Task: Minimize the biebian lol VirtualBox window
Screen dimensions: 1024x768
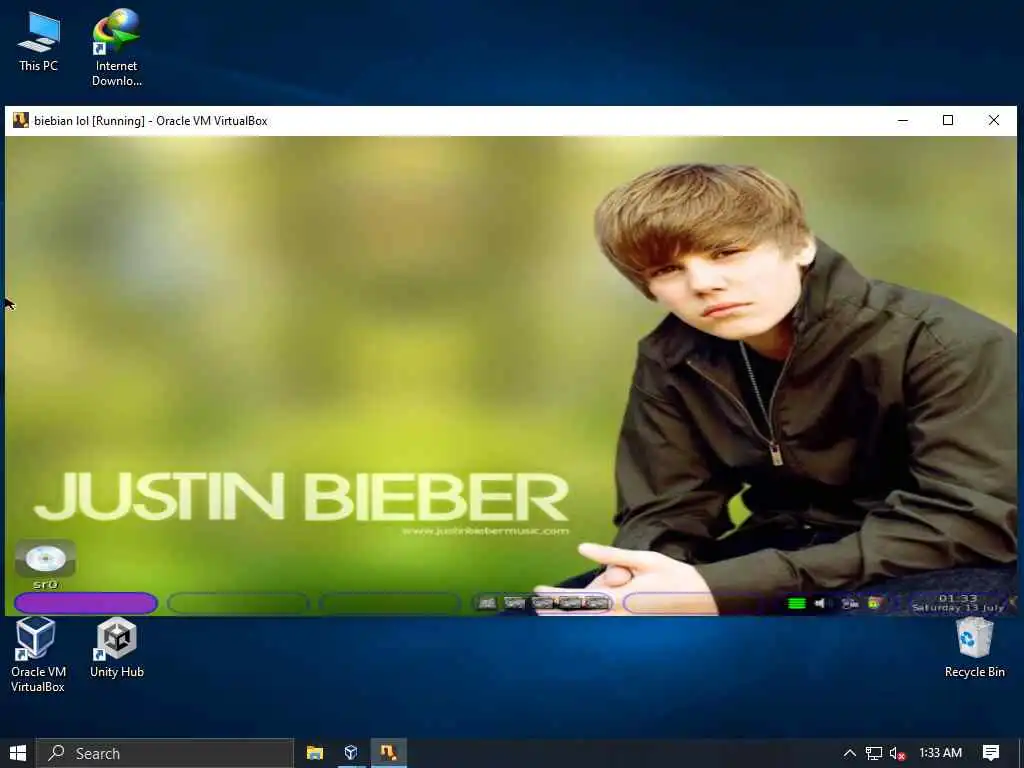Action: point(903,120)
